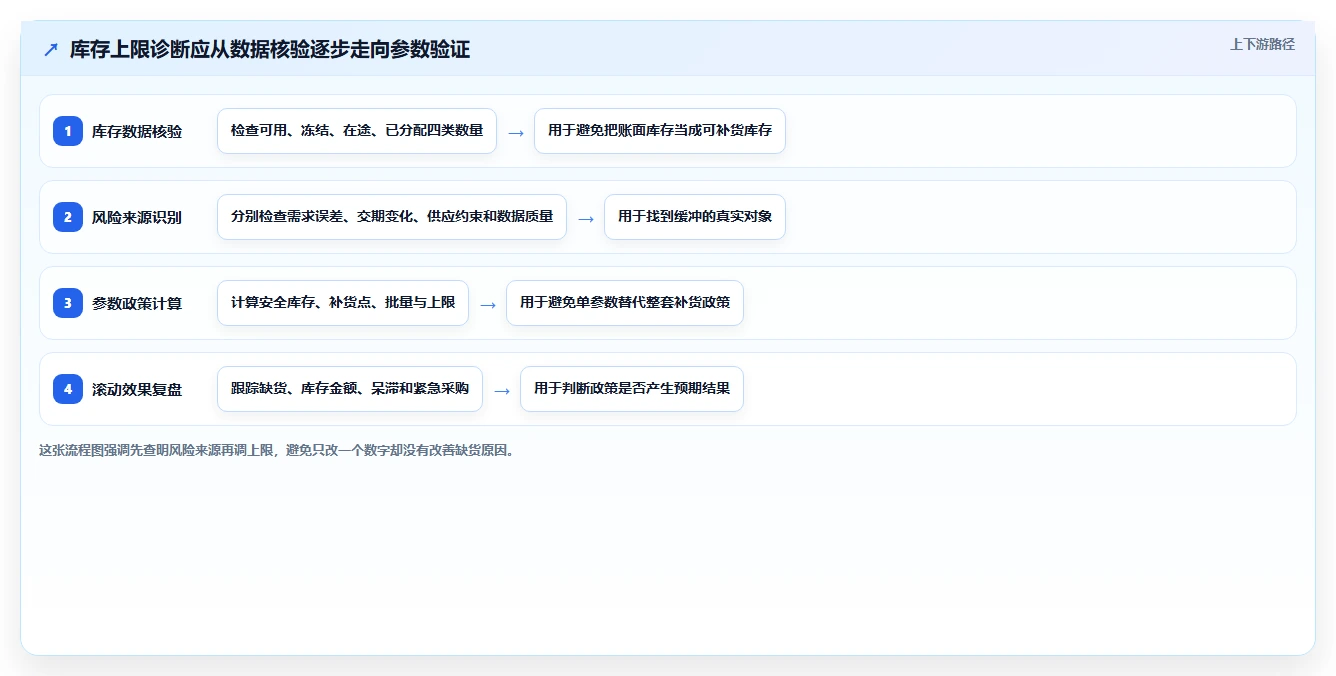
Task: Click box 用于判断政策是否产生预期结果
Action: [x=632, y=389]
